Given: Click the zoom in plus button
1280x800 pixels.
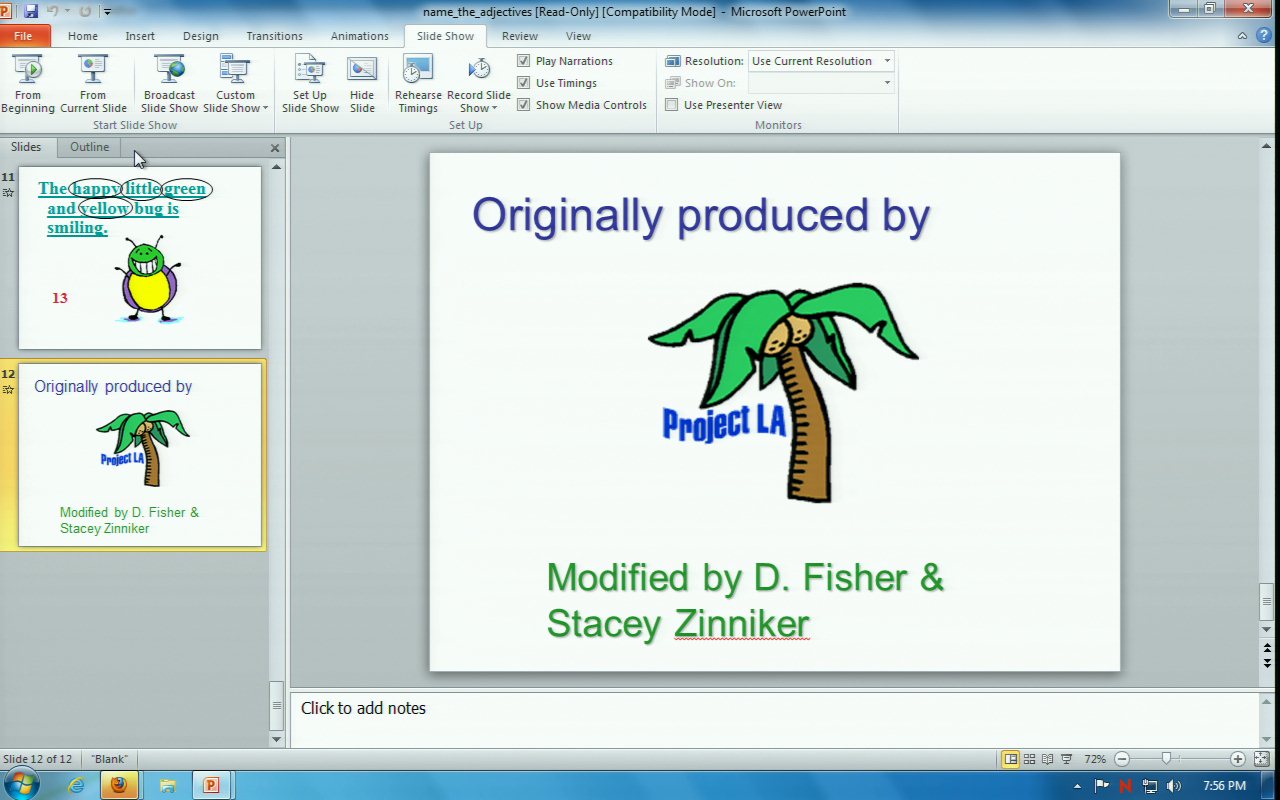Looking at the screenshot, I should click(x=1238, y=759).
